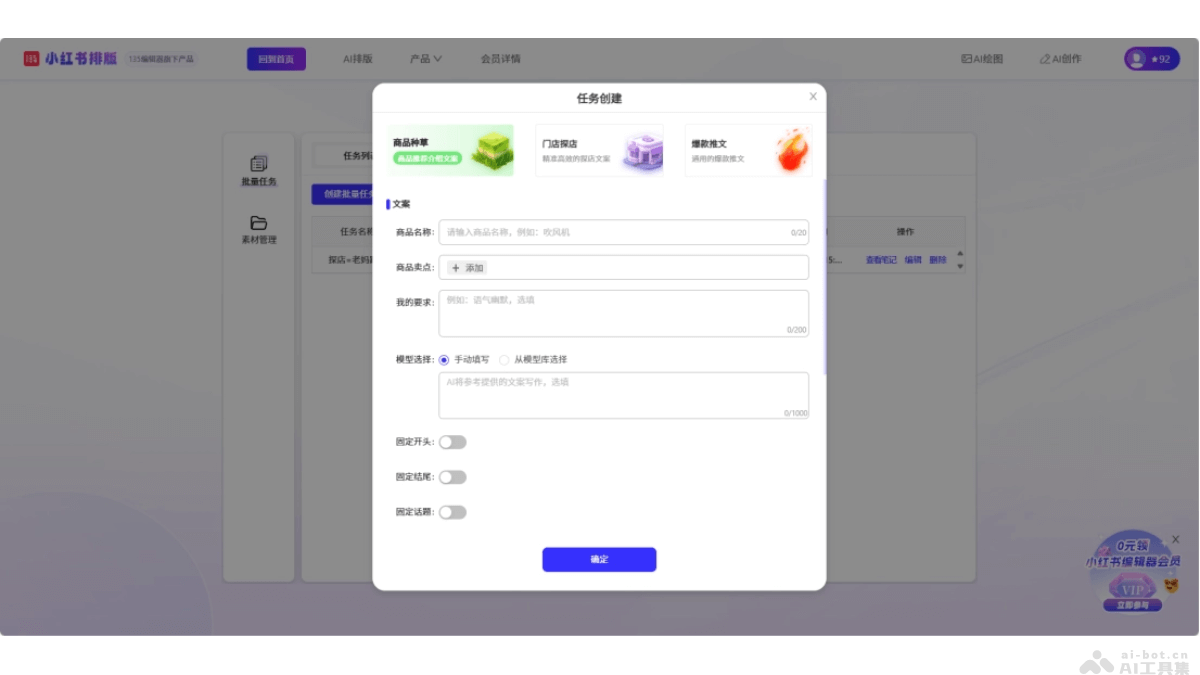Screen dimensions: 1200x675
Task: Close the 任务创建 dialog via the X
Action: pyautogui.click(x=813, y=96)
